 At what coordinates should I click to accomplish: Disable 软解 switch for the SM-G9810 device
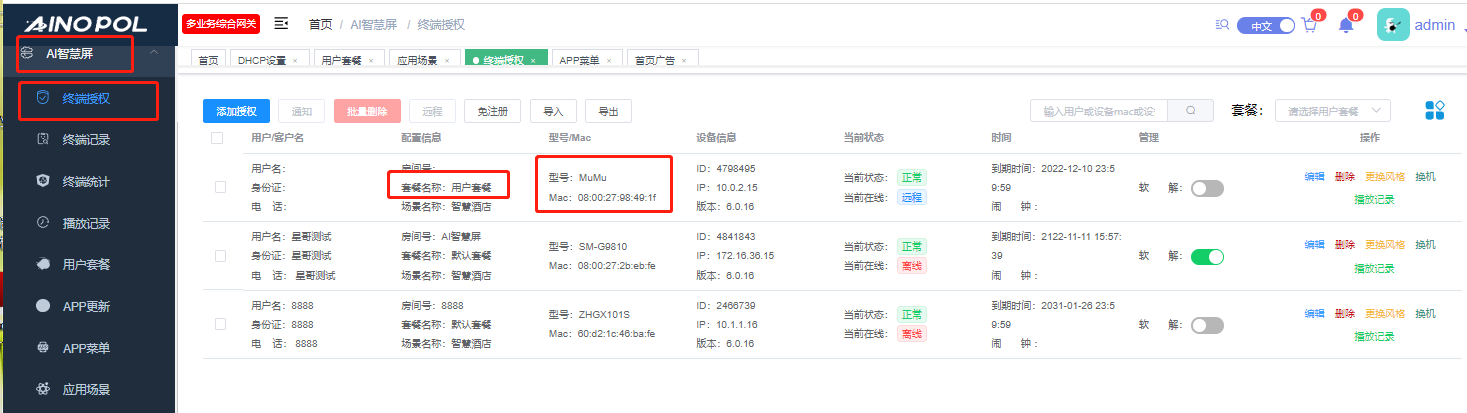coord(1207,257)
